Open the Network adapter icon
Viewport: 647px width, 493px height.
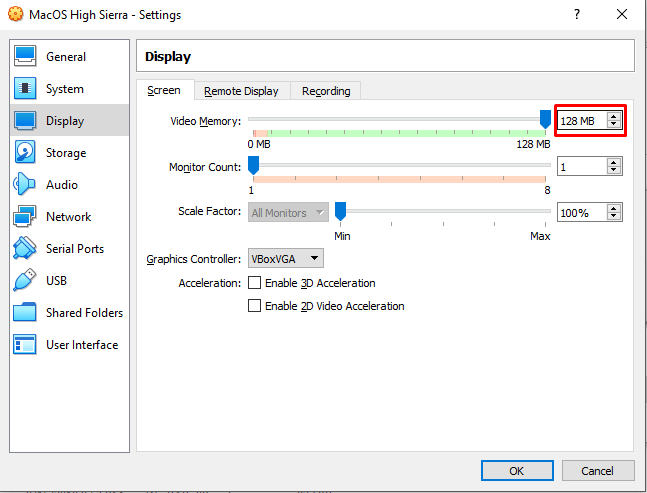(26, 217)
